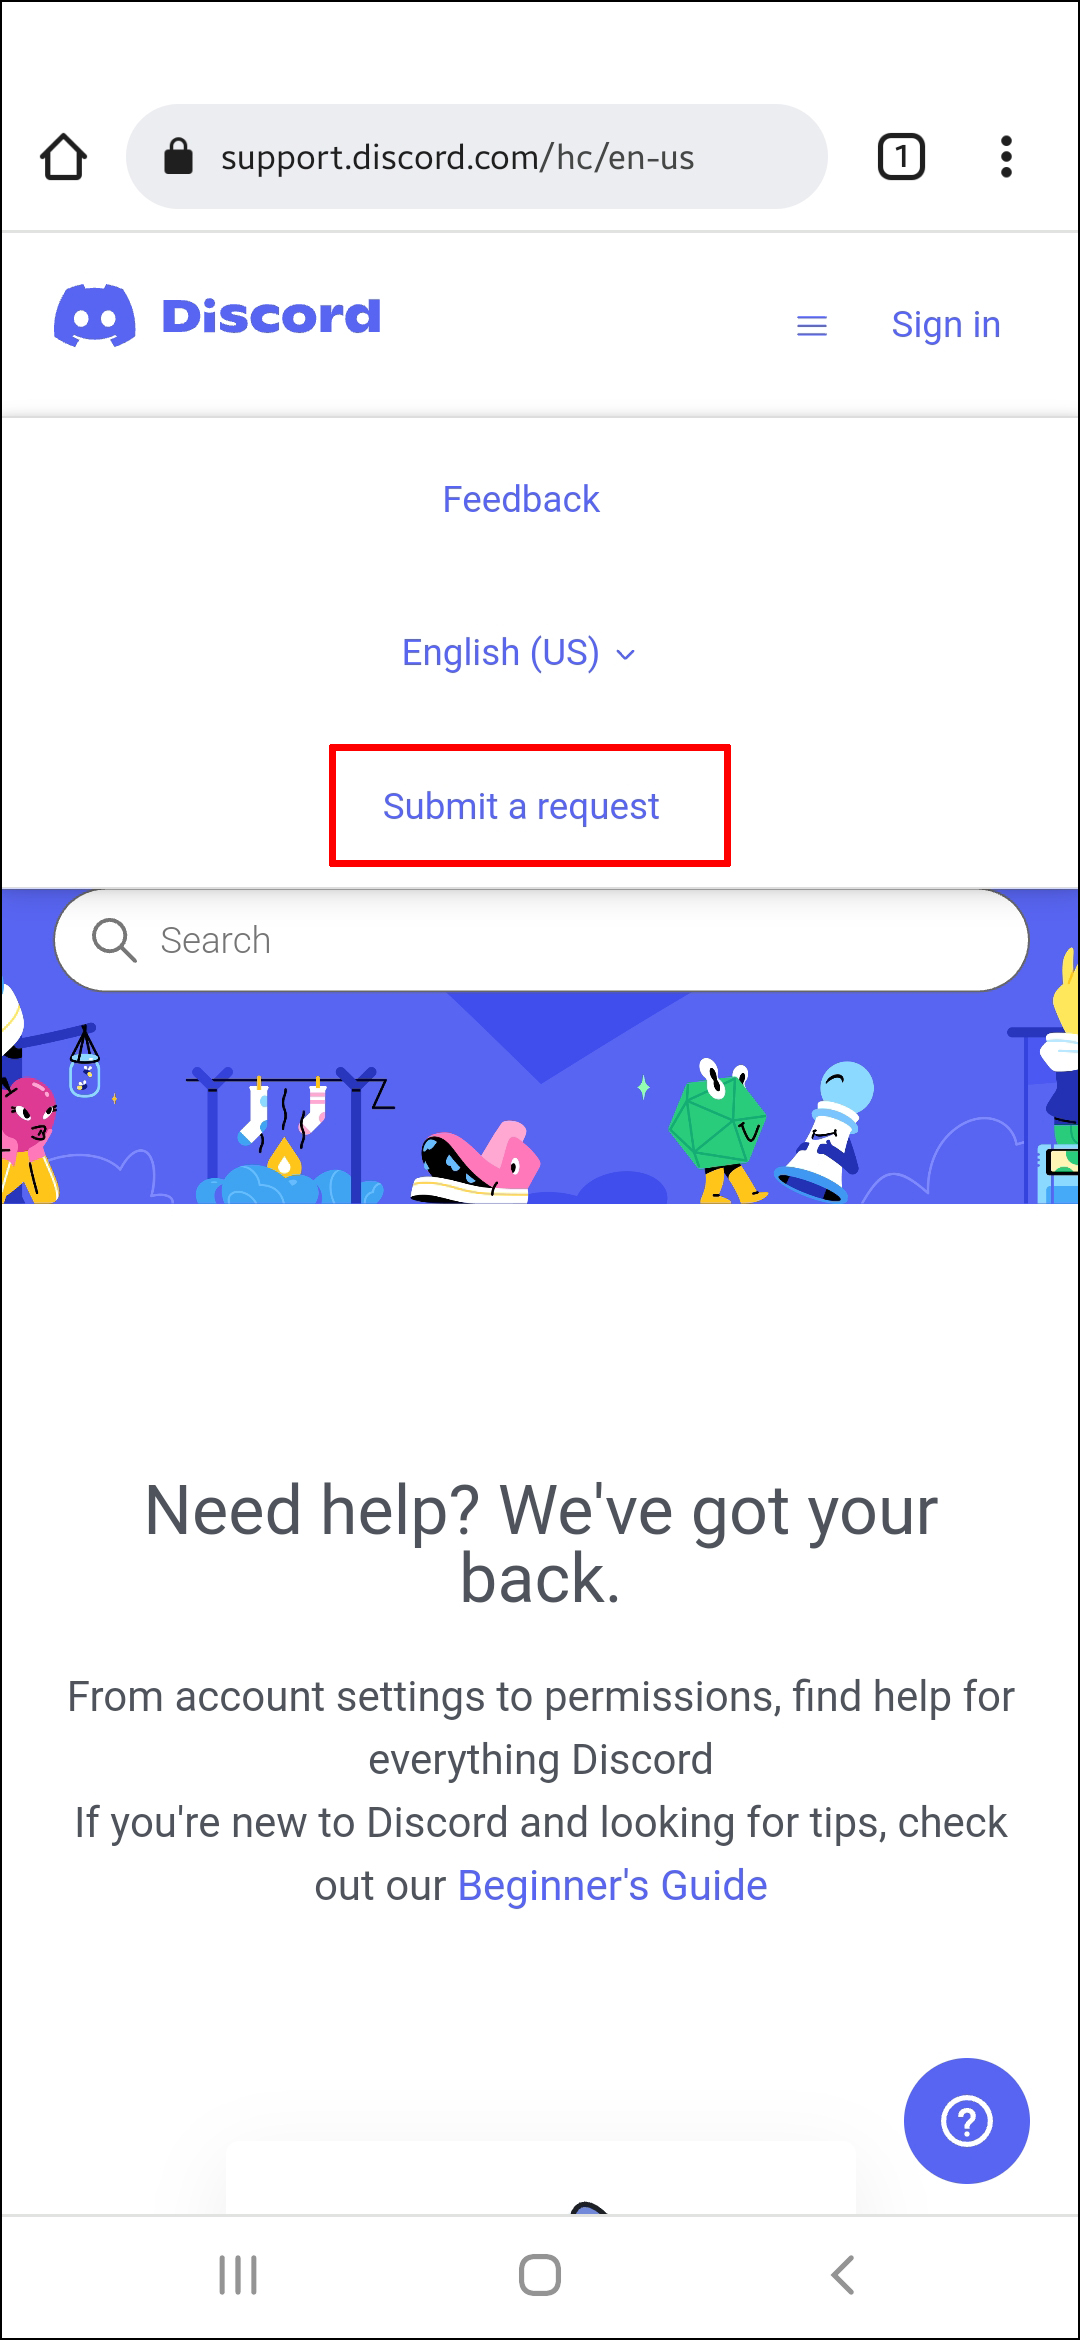Go back with the Android back arrow
1080x2340 pixels.
[843, 2275]
